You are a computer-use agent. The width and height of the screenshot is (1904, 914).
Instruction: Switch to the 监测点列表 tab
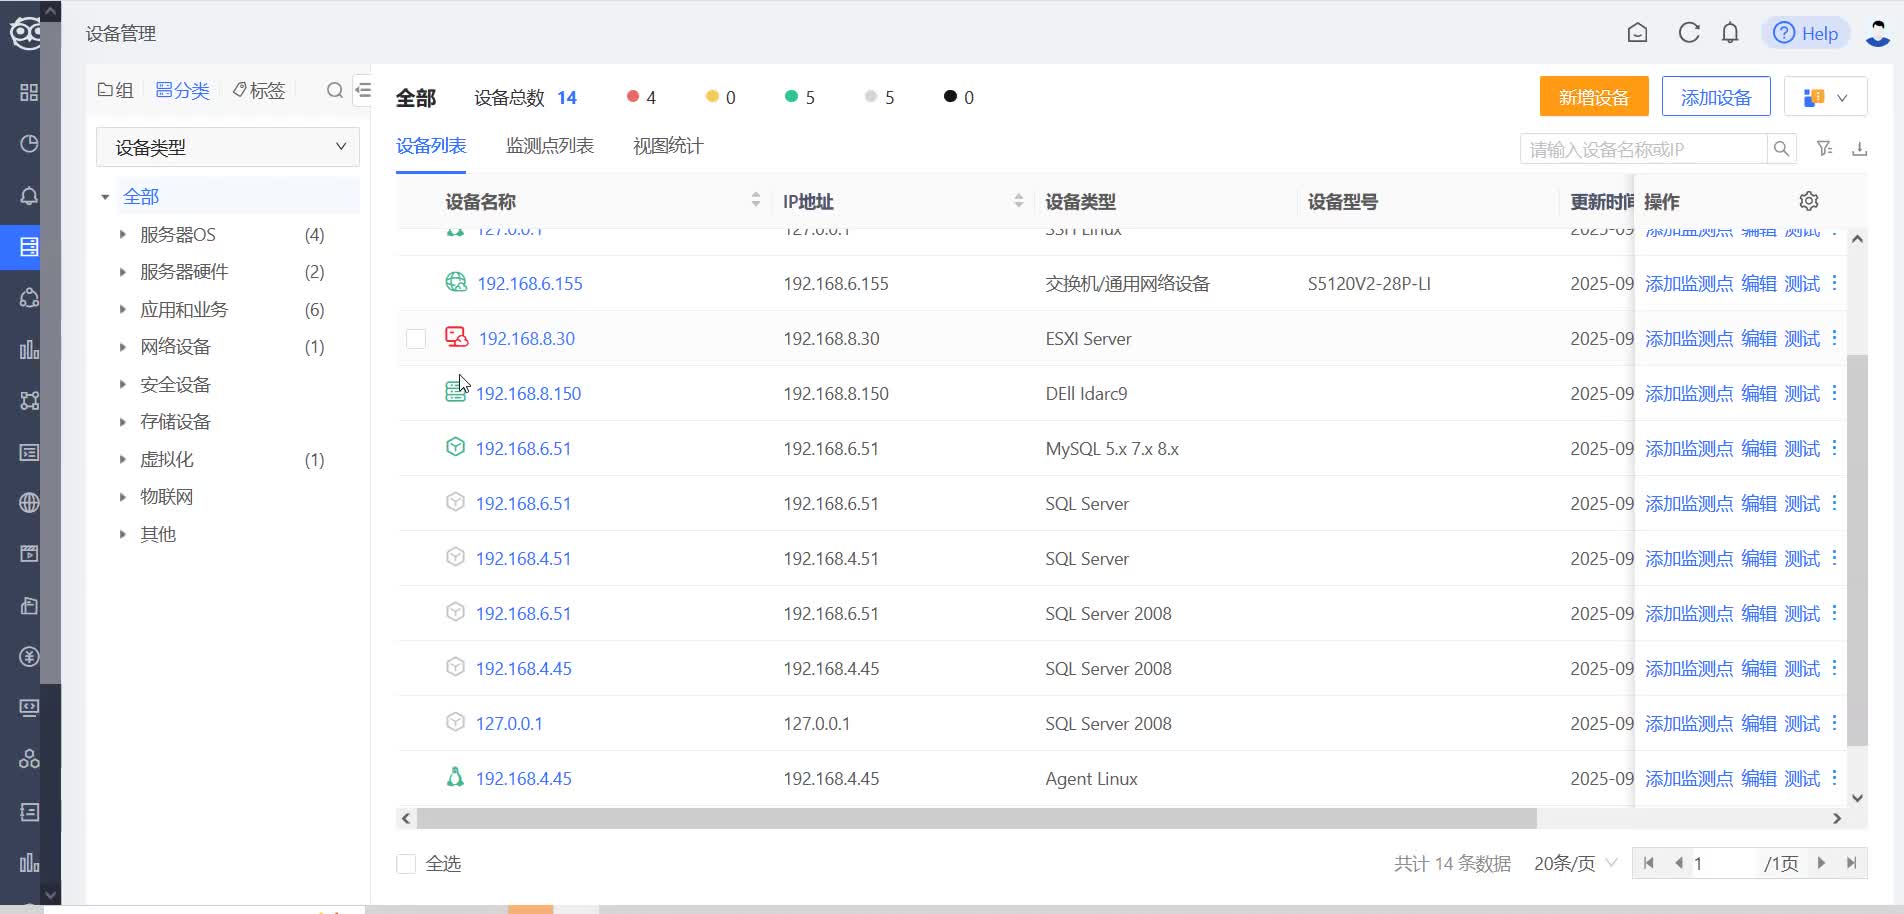[549, 146]
